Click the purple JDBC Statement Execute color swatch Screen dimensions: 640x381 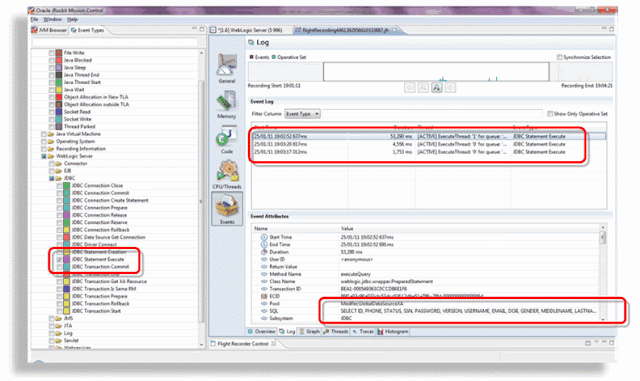pos(67,259)
